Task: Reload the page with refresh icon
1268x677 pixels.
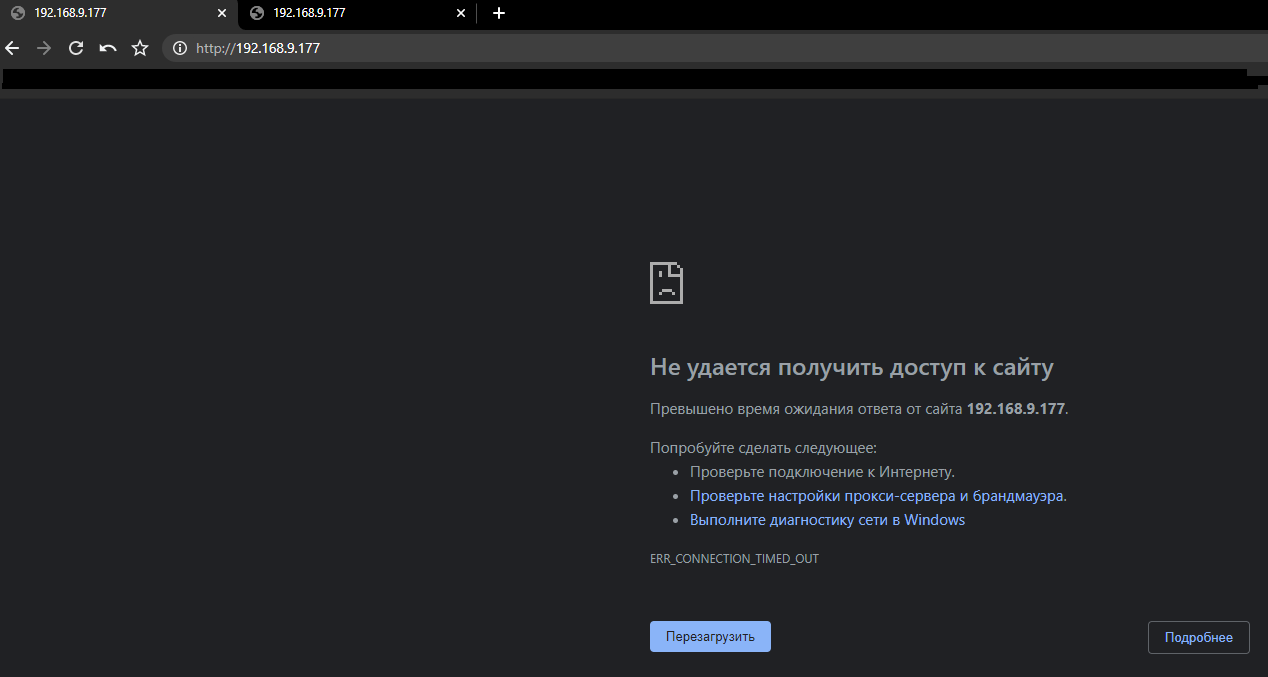Action: 75,48
